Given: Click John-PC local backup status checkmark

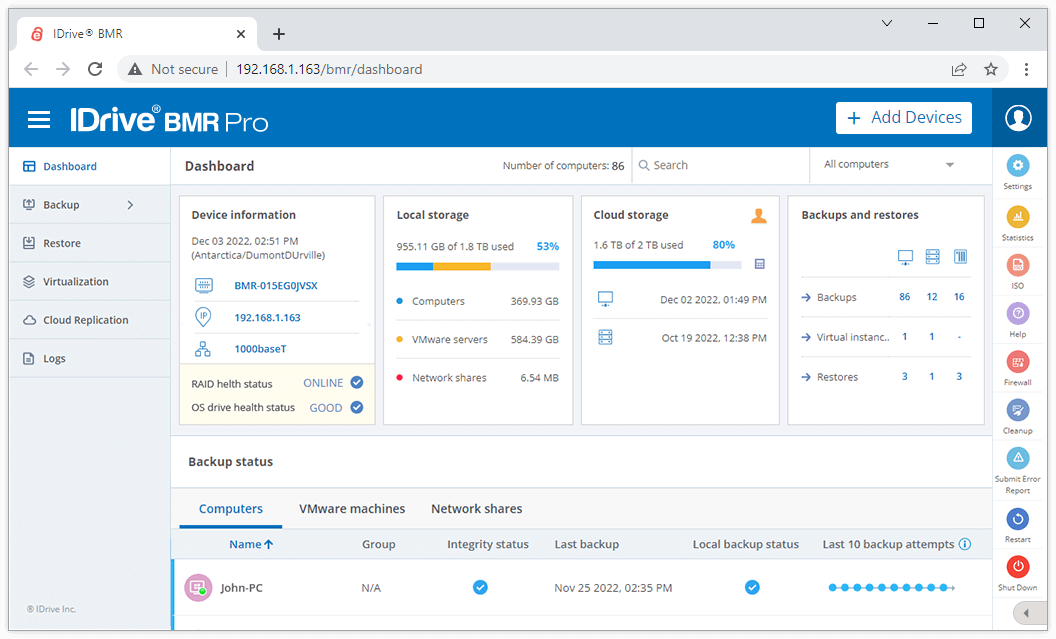Looking at the screenshot, I should (x=752, y=588).
